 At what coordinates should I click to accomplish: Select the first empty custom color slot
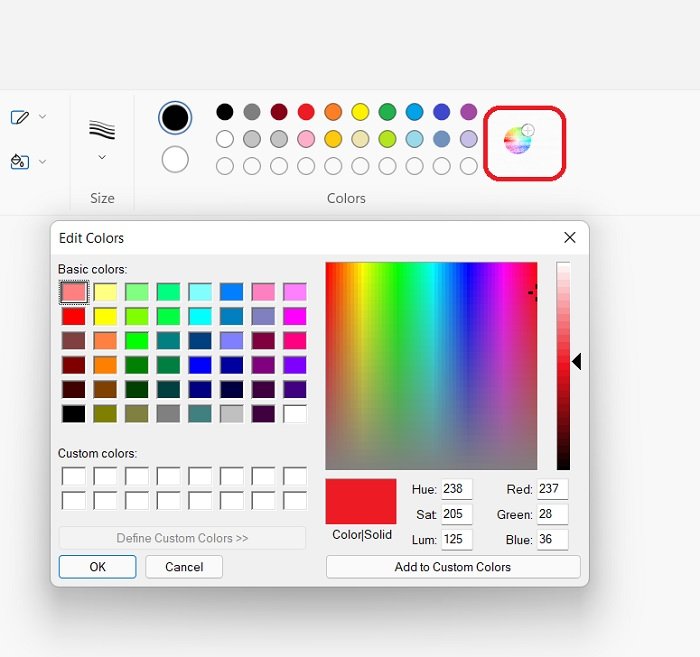(x=74, y=476)
